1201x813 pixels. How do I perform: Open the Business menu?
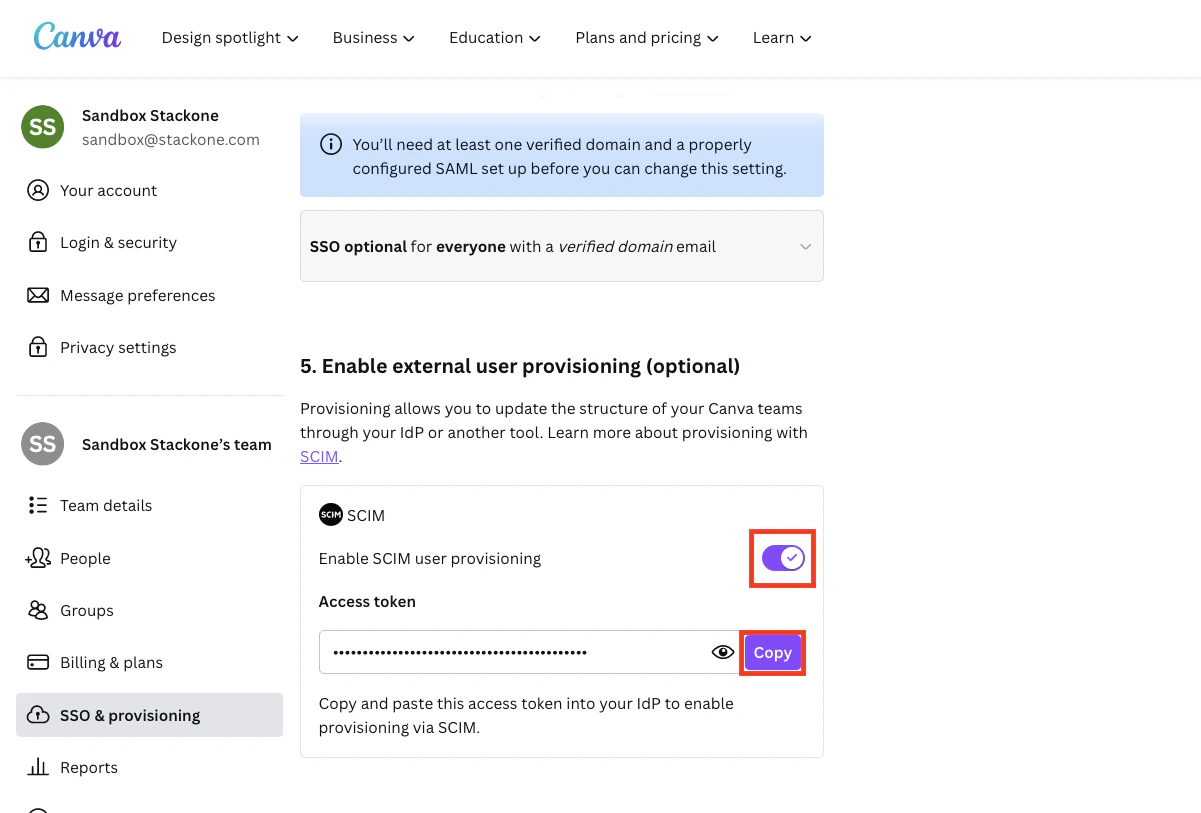tap(373, 38)
